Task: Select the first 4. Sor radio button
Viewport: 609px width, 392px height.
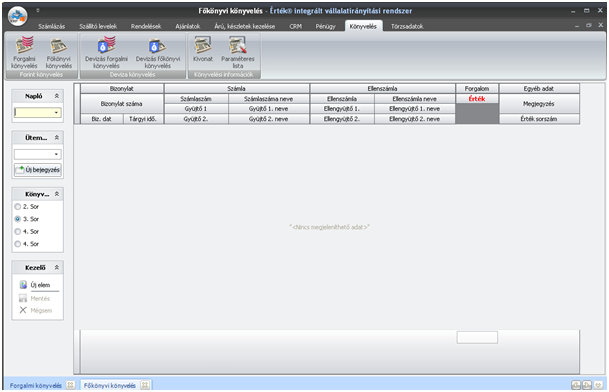Action: click(17, 232)
